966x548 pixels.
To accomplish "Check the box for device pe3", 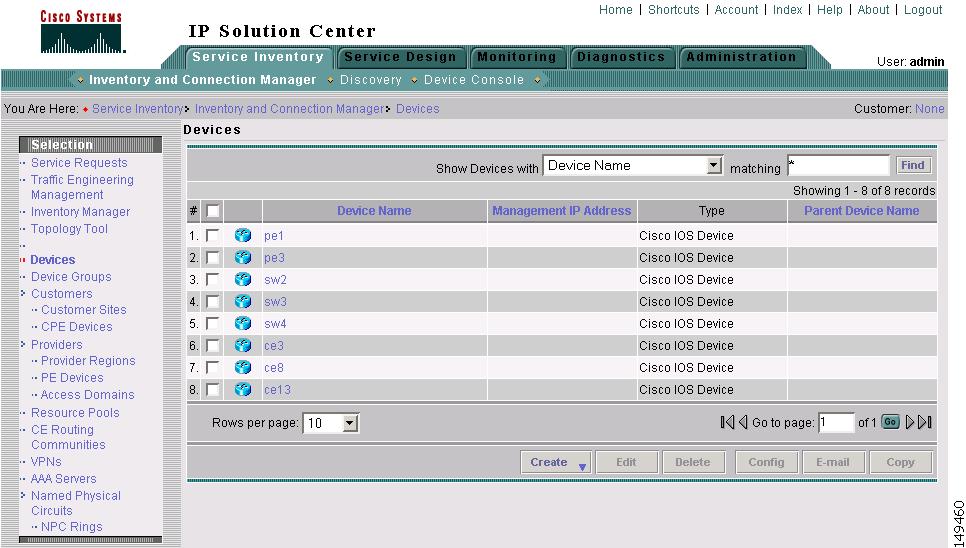I will click(x=213, y=257).
